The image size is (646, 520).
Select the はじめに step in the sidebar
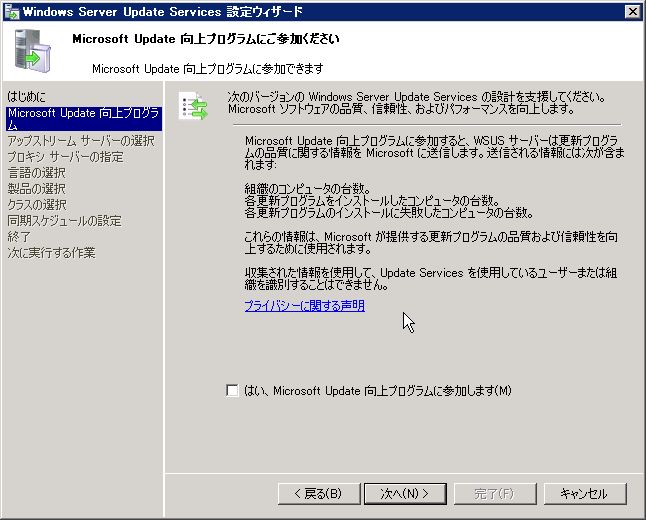tap(26, 97)
